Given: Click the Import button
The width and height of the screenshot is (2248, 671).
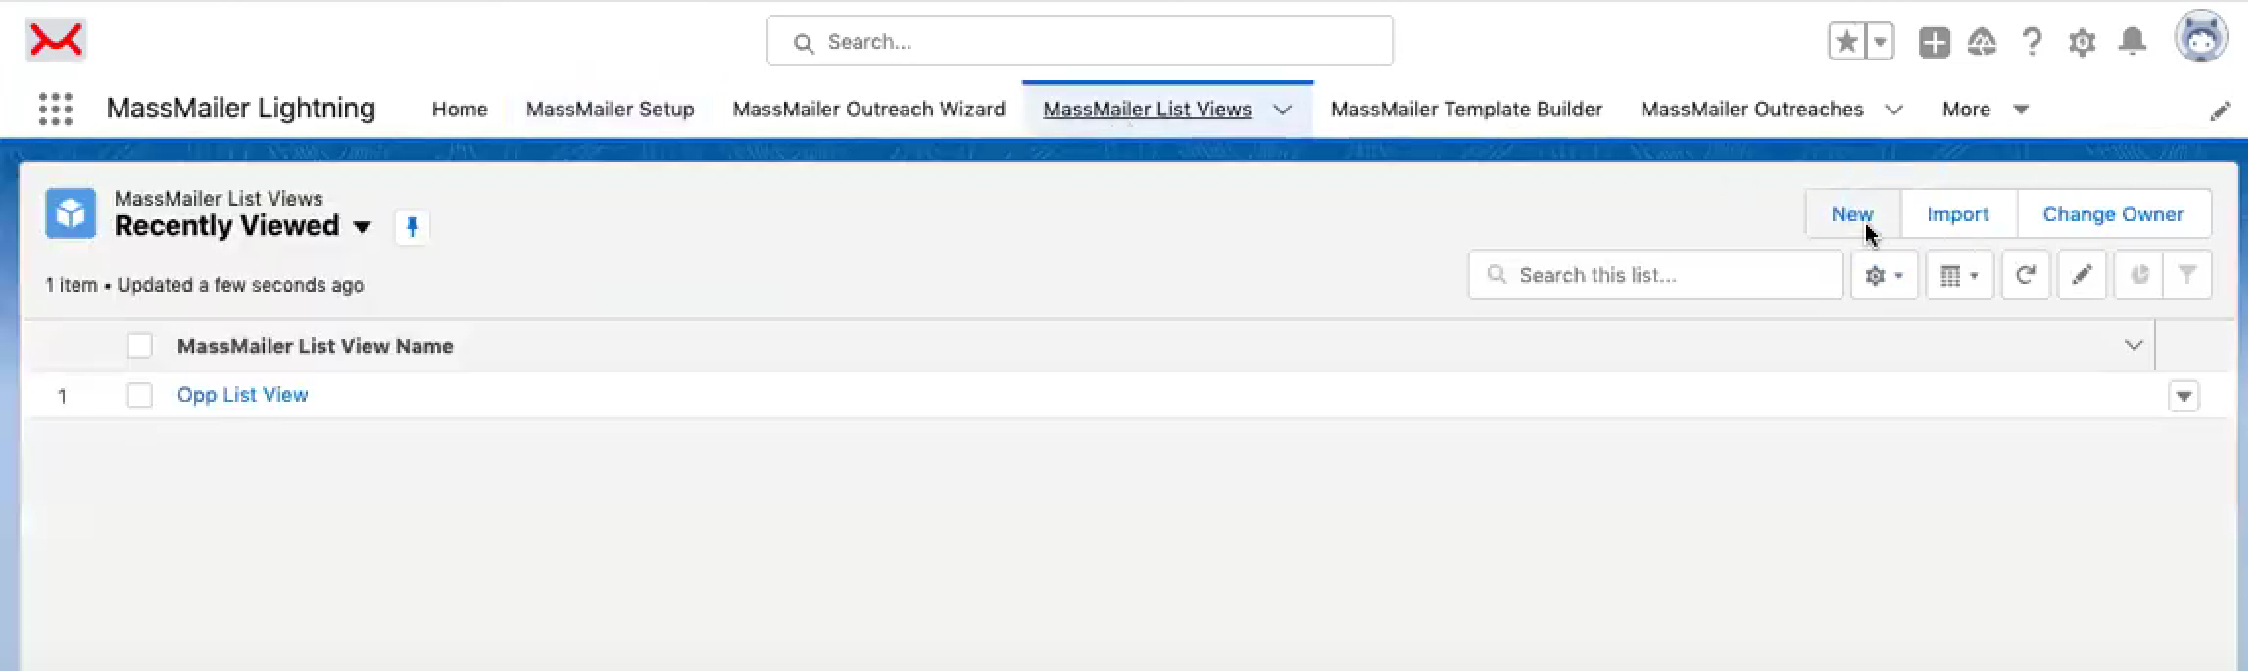Looking at the screenshot, I should click(1958, 214).
